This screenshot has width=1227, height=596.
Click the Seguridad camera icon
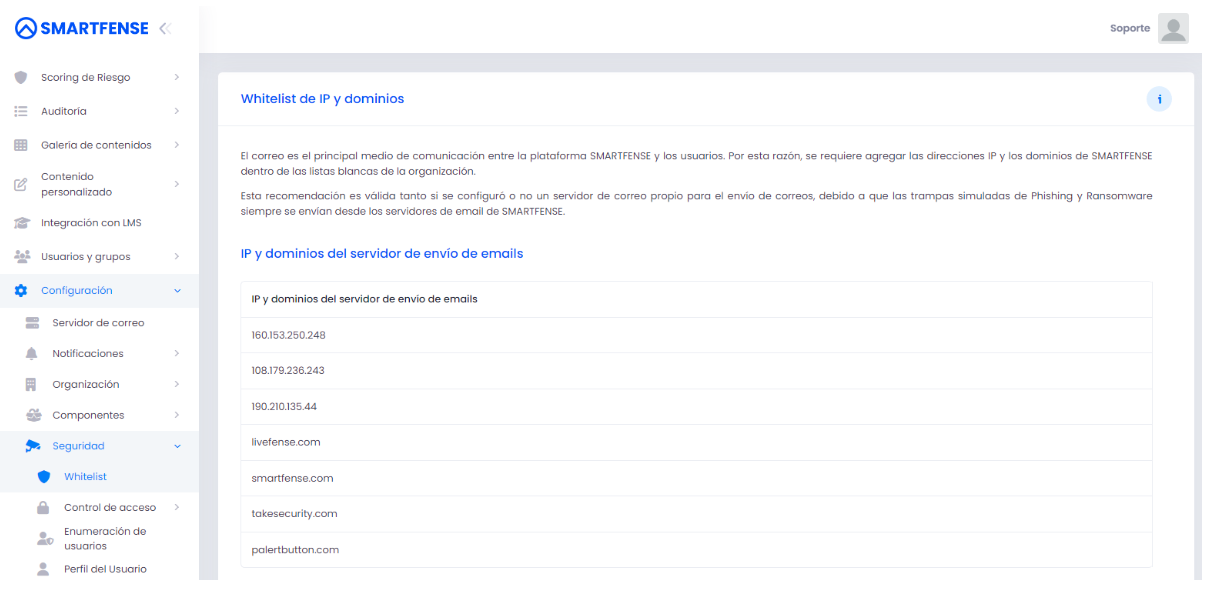pyautogui.click(x=33, y=446)
